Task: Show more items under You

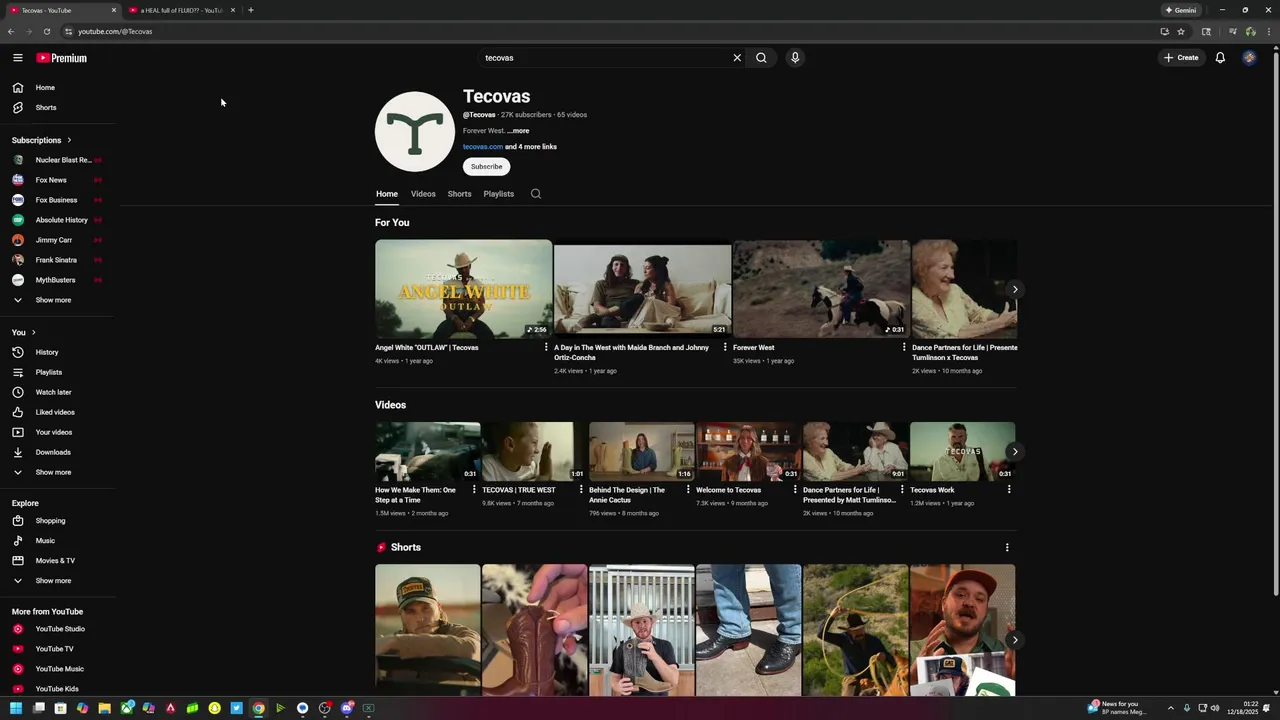Action: pyautogui.click(x=53, y=472)
